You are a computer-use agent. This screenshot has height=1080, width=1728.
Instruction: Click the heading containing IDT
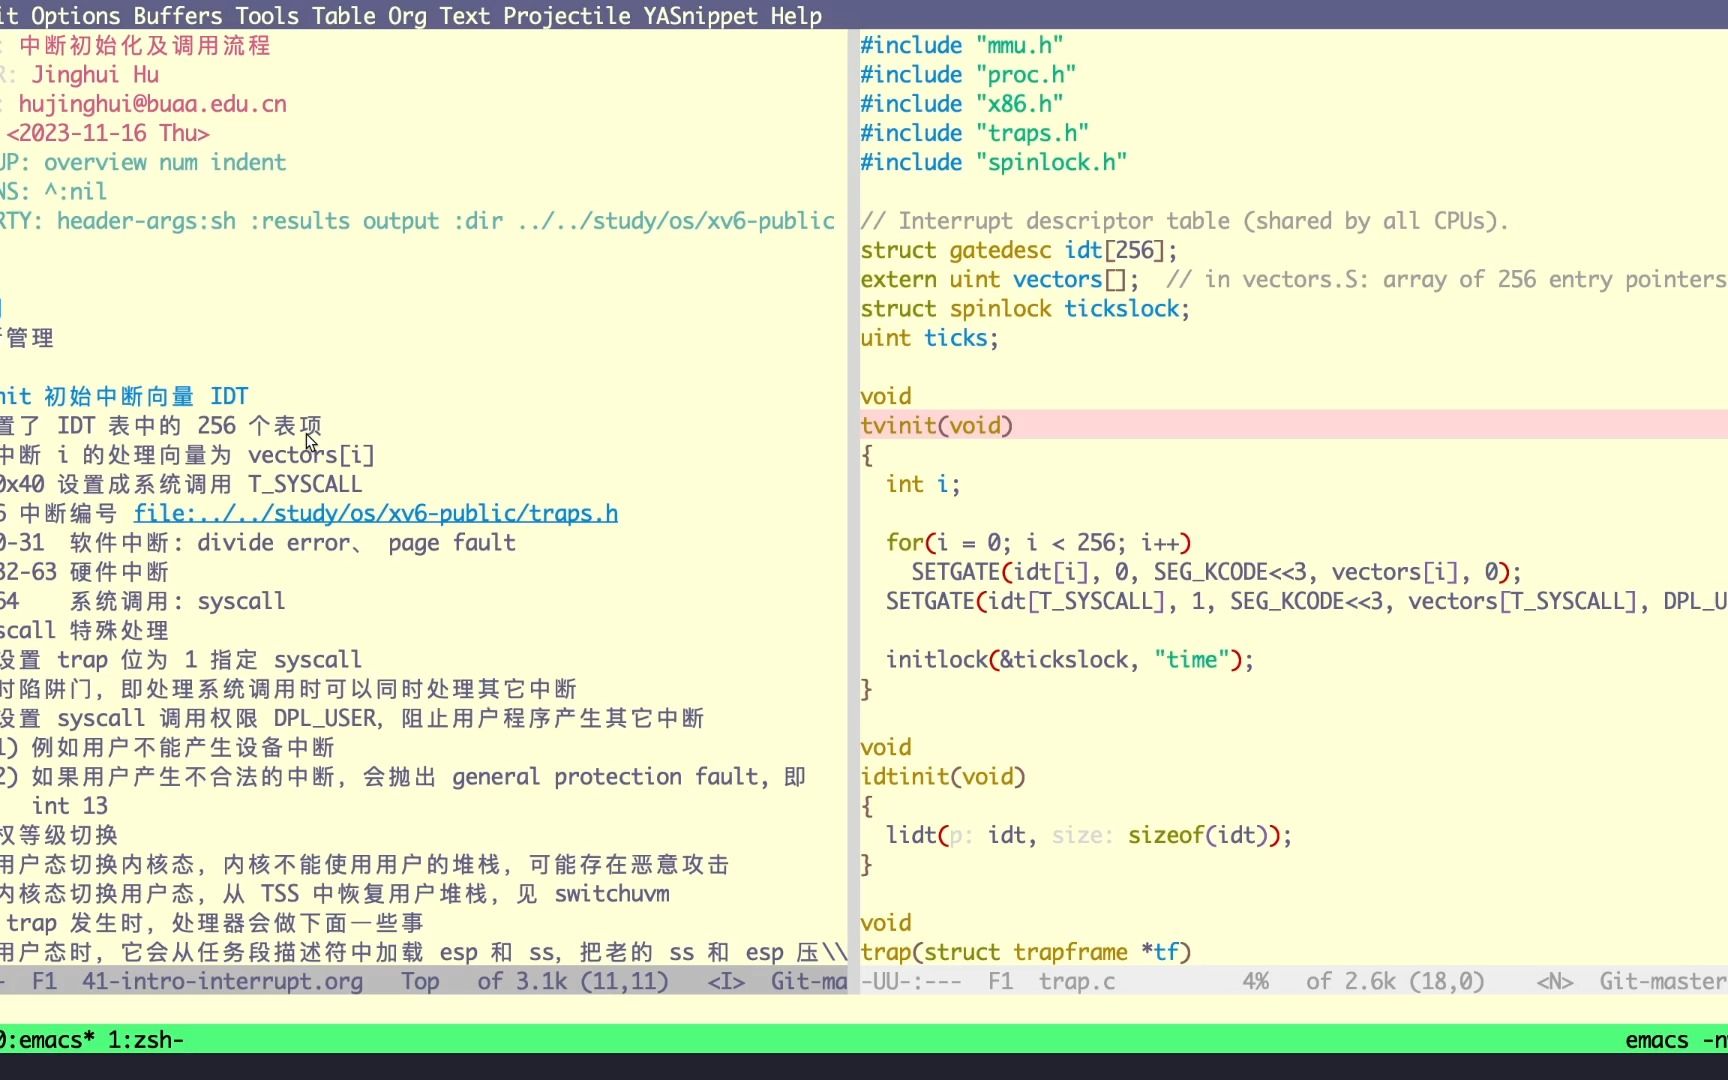(124, 396)
